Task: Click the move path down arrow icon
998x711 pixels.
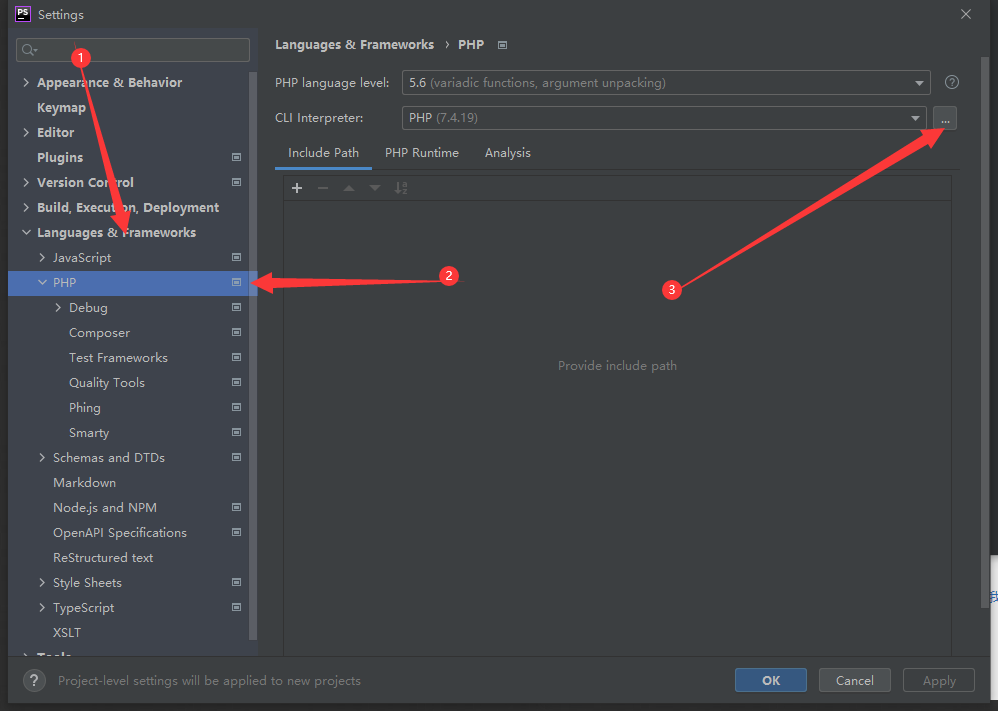Action: click(x=375, y=188)
